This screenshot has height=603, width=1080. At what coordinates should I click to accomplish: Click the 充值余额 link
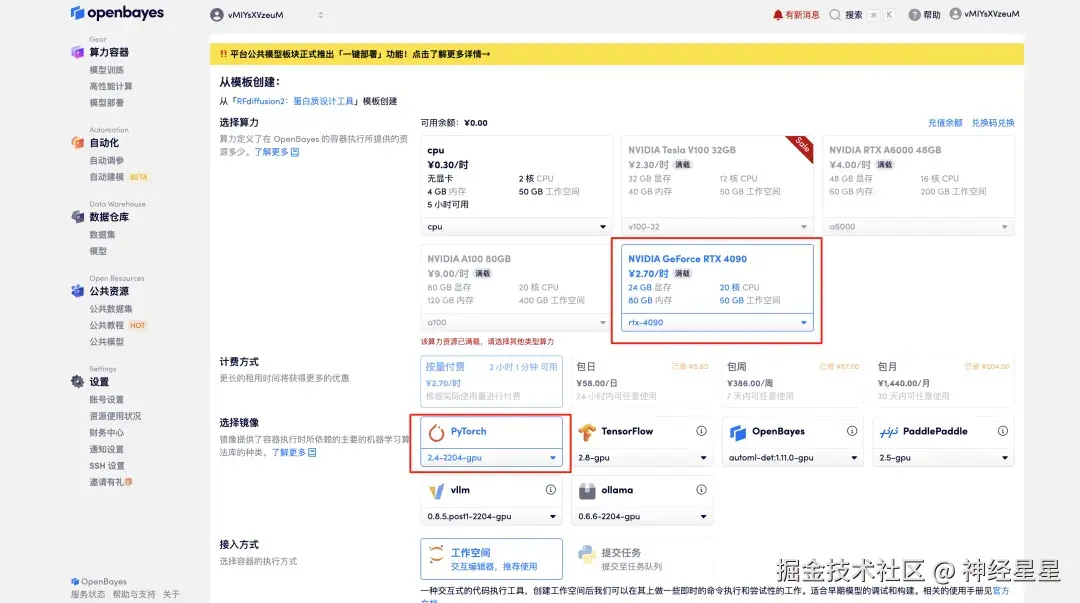point(945,123)
